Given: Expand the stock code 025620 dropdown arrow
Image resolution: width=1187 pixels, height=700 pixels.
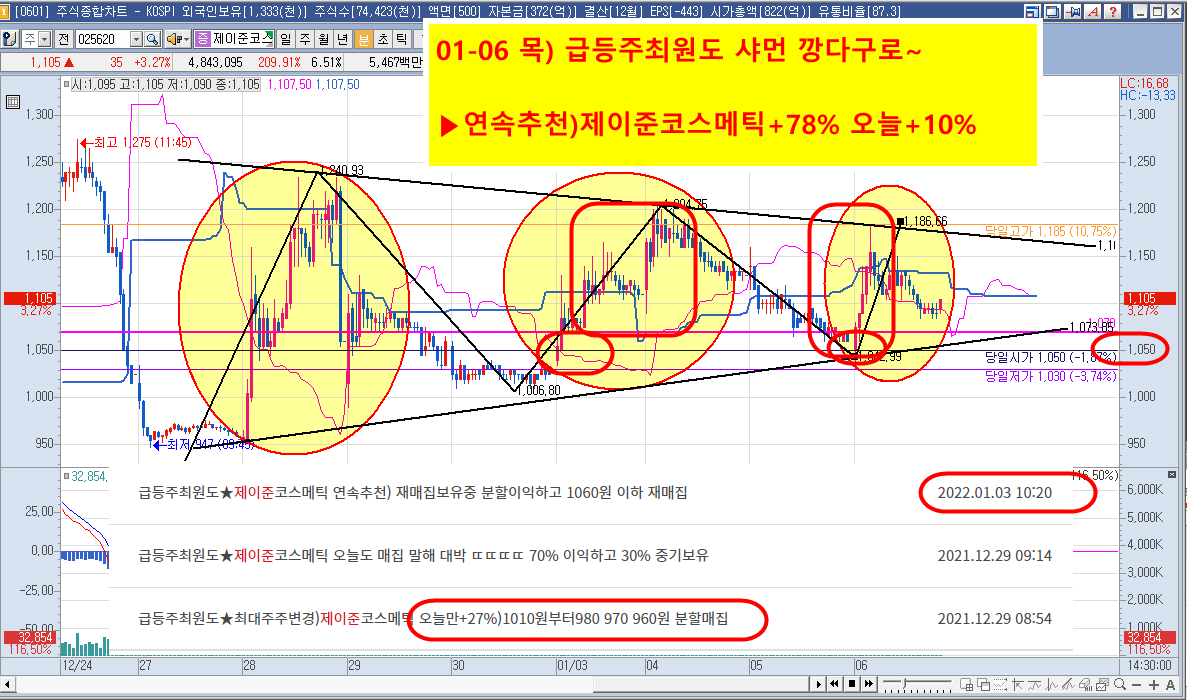Looking at the screenshot, I should (x=136, y=39).
